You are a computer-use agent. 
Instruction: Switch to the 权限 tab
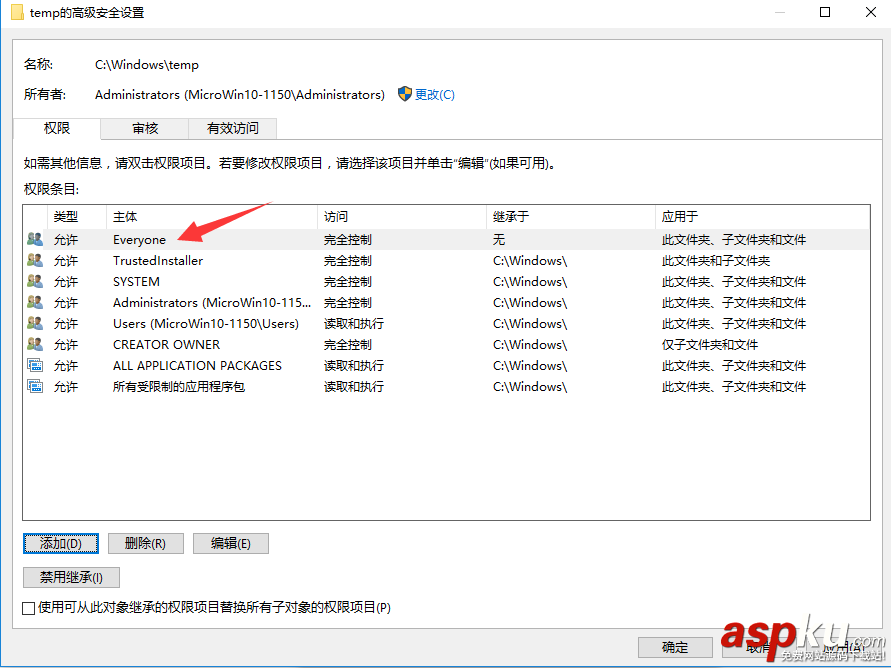[57, 128]
